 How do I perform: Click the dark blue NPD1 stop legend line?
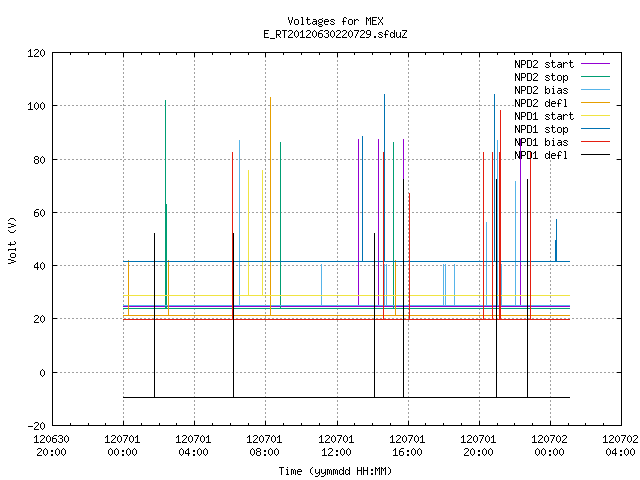[x=595, y=129]
